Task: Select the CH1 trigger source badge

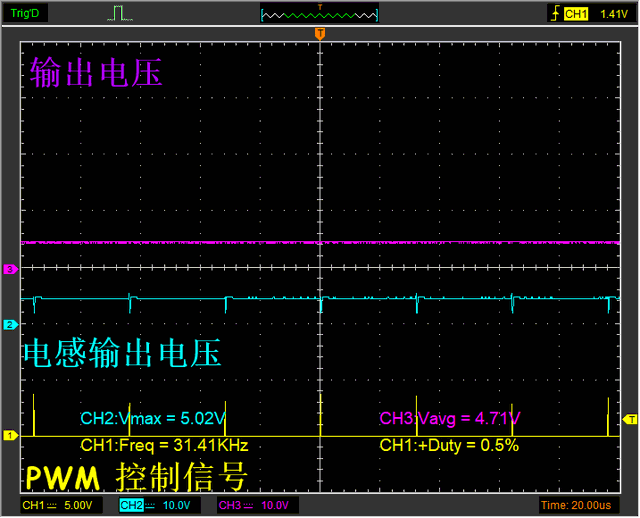Action: tap(576, 14)
